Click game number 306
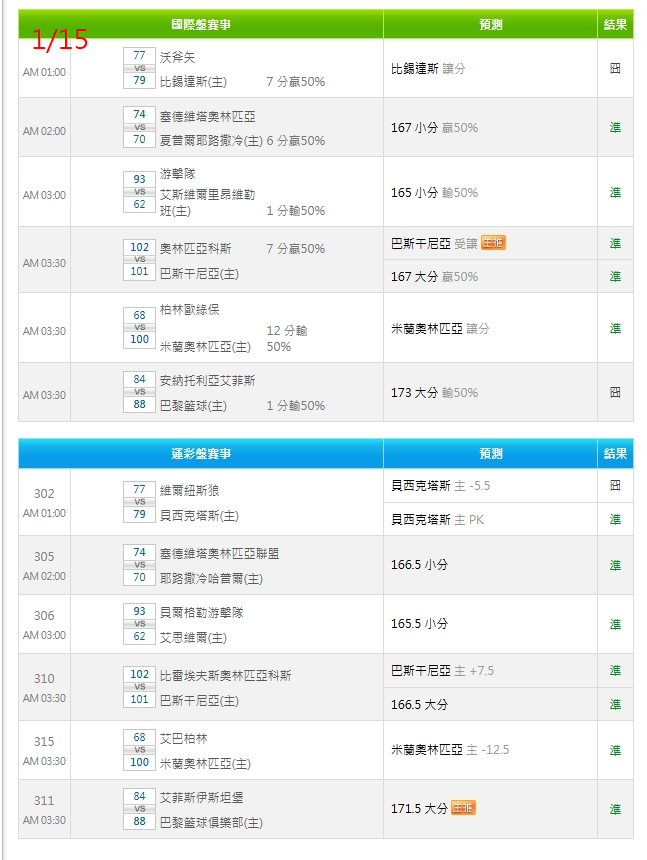 44,616
